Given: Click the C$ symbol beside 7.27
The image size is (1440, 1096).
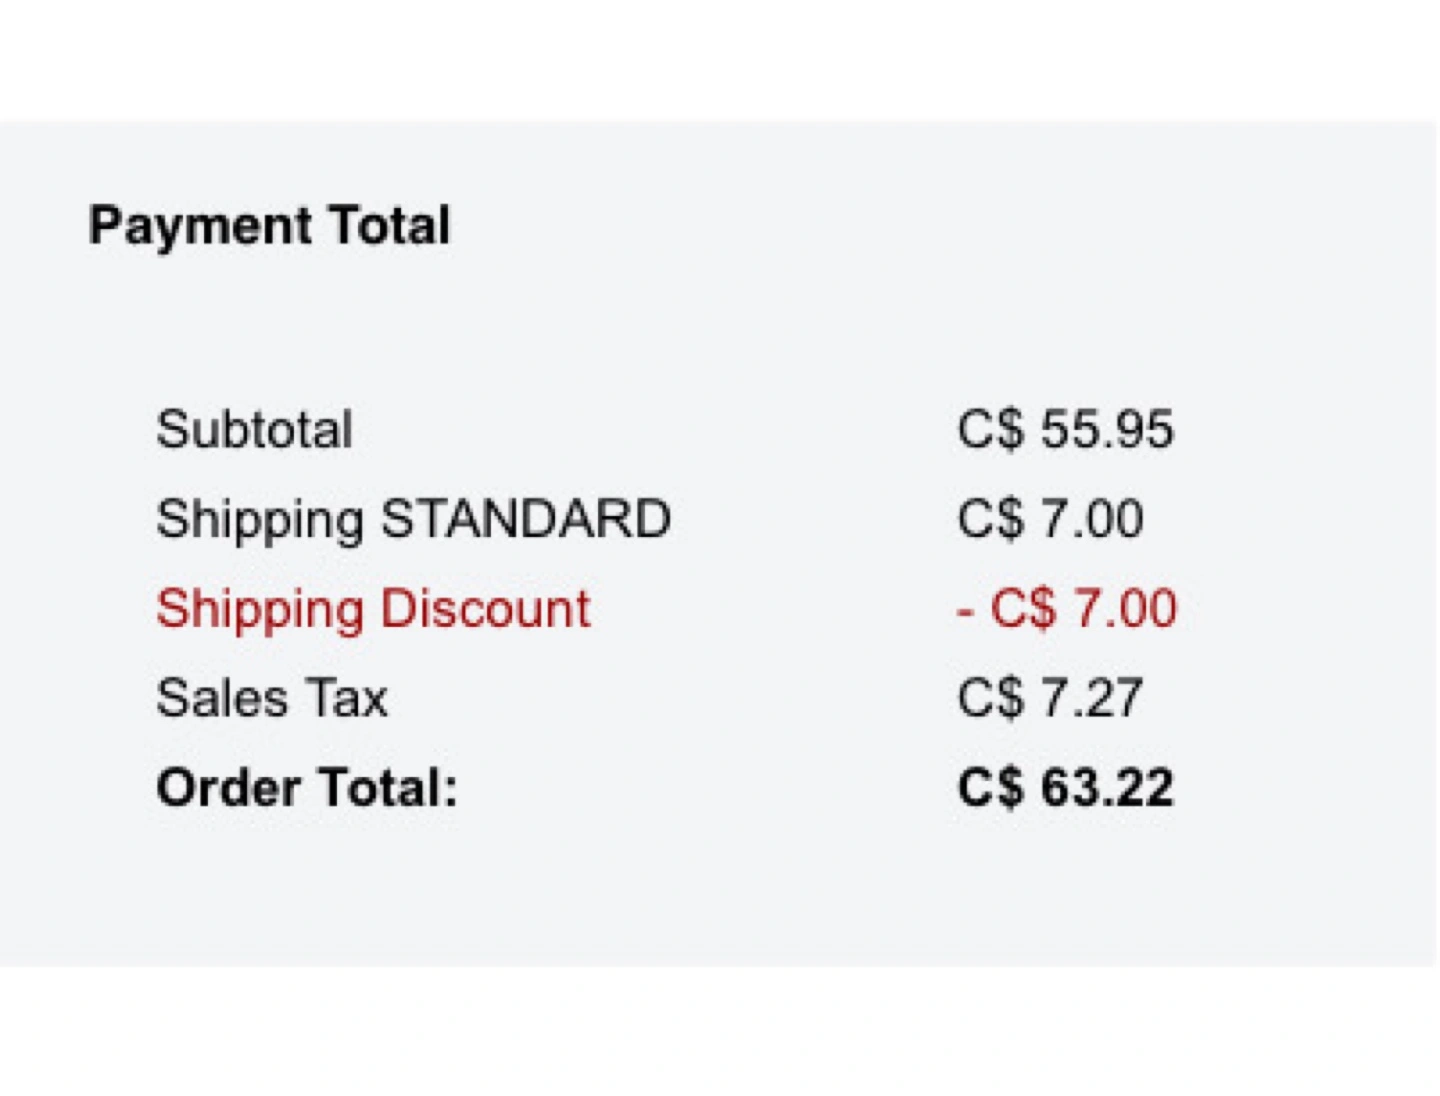Looking at the screenshot, I should (991, 698).
